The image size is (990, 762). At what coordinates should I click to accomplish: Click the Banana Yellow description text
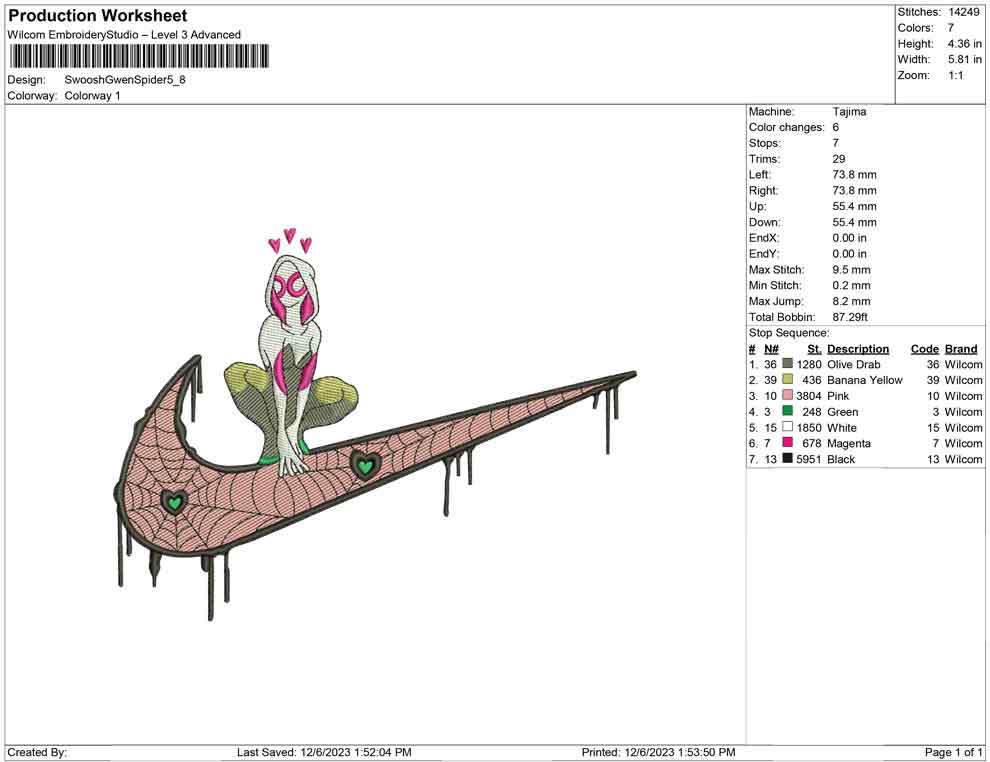(x=864, y=380)
